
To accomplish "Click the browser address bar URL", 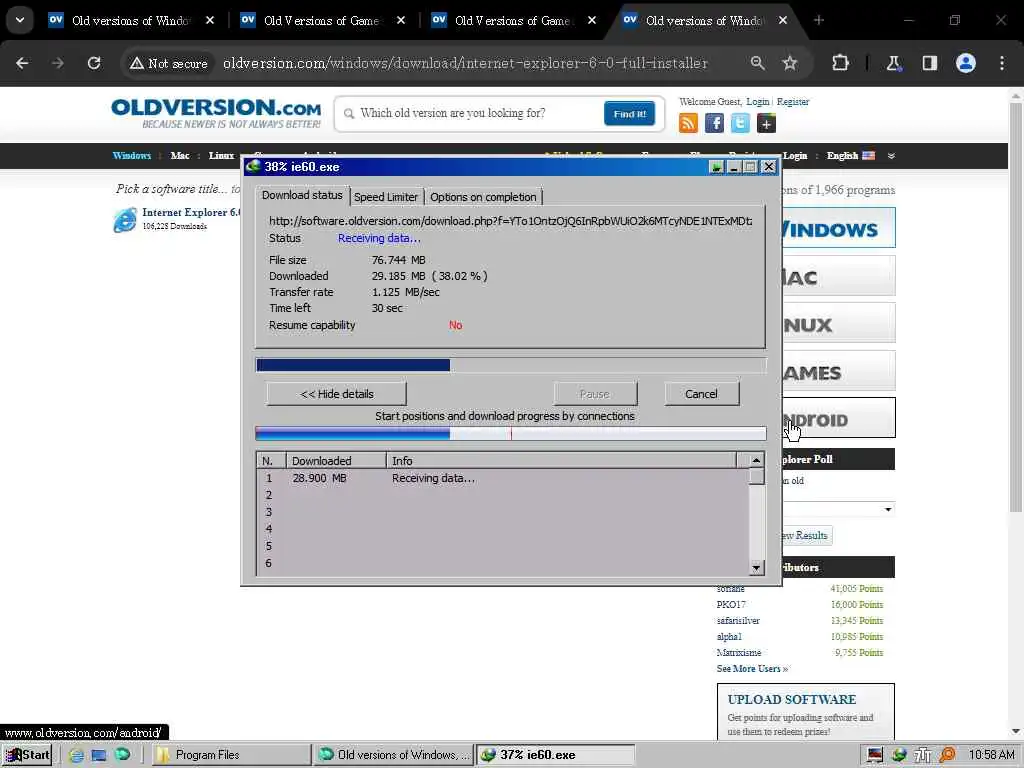I will tap(465, 63).
